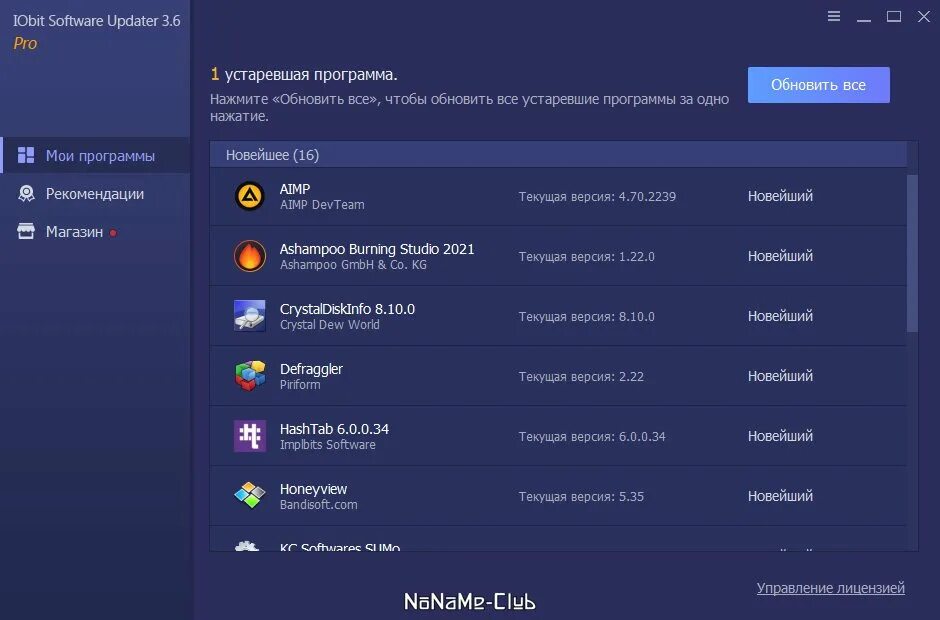Select Ashampoo Burning Studio 2021 name
This screenshot has height=620, width=940.
(x=376, y=249)
